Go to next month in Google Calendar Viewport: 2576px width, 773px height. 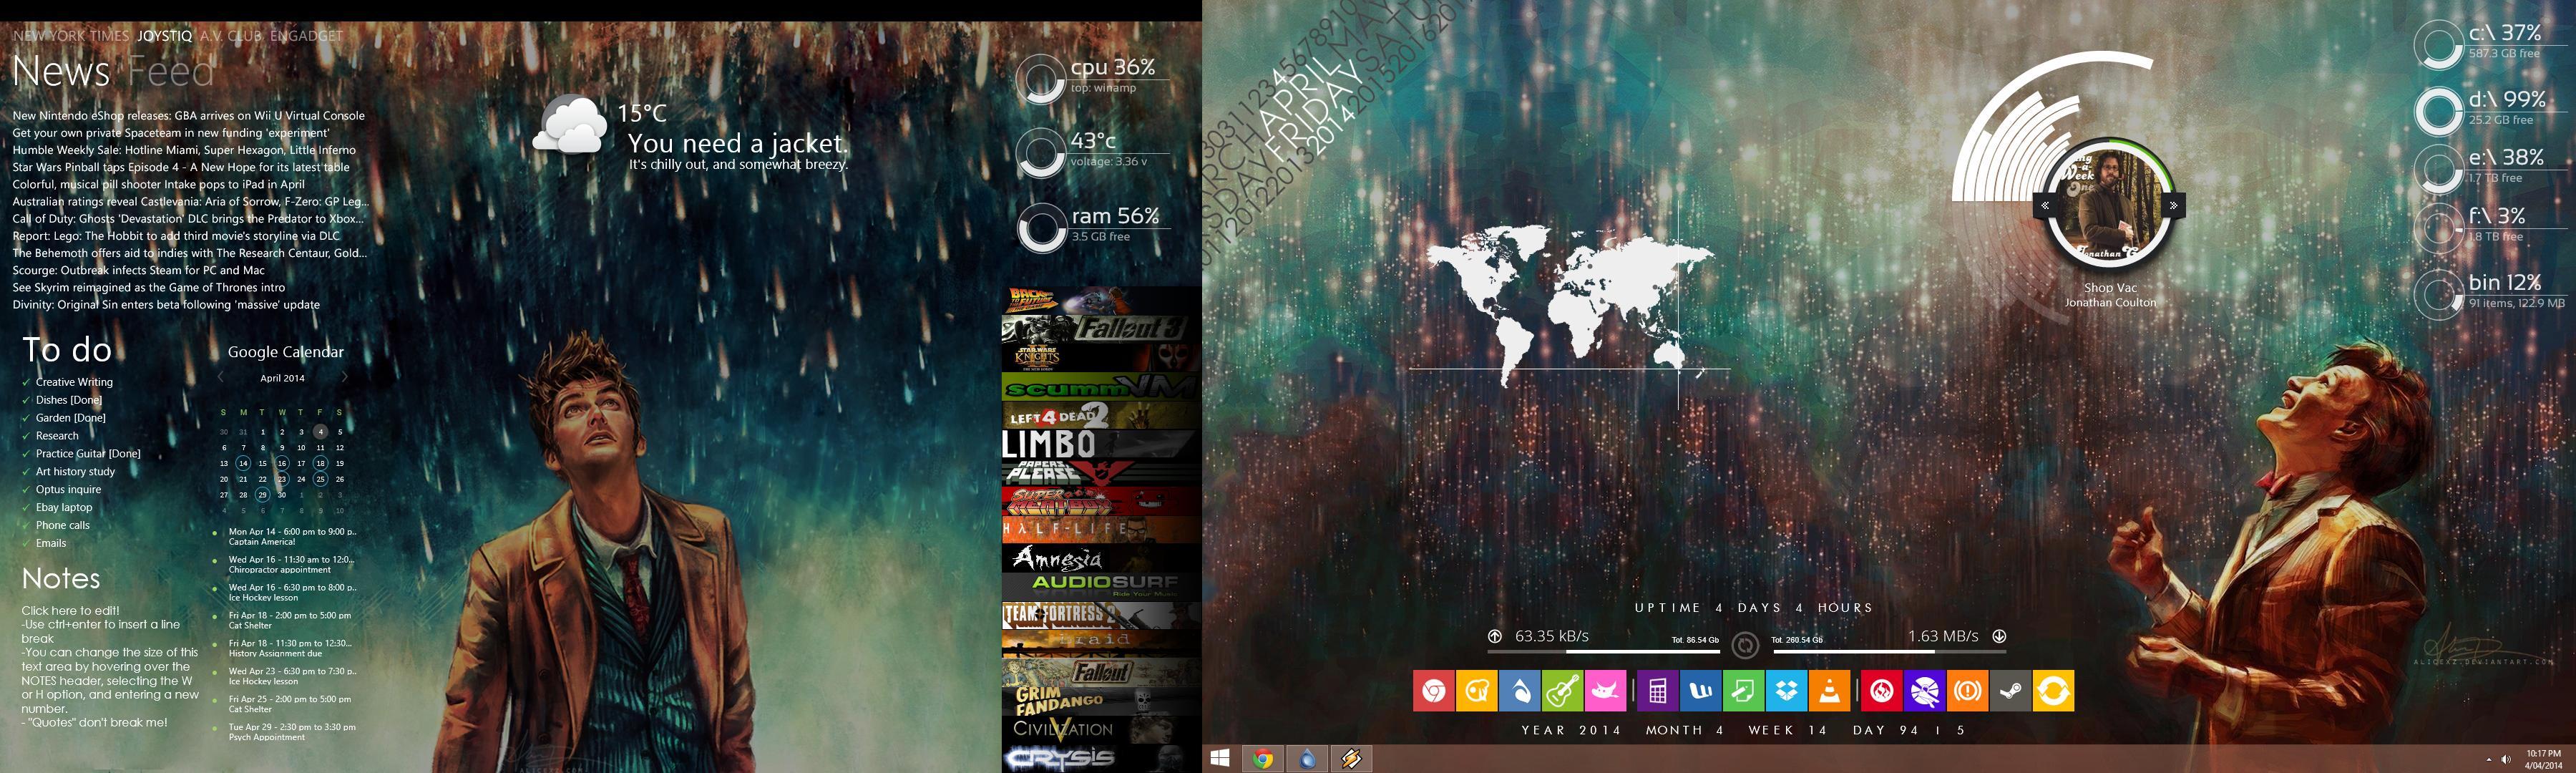[x=345, y=377]
